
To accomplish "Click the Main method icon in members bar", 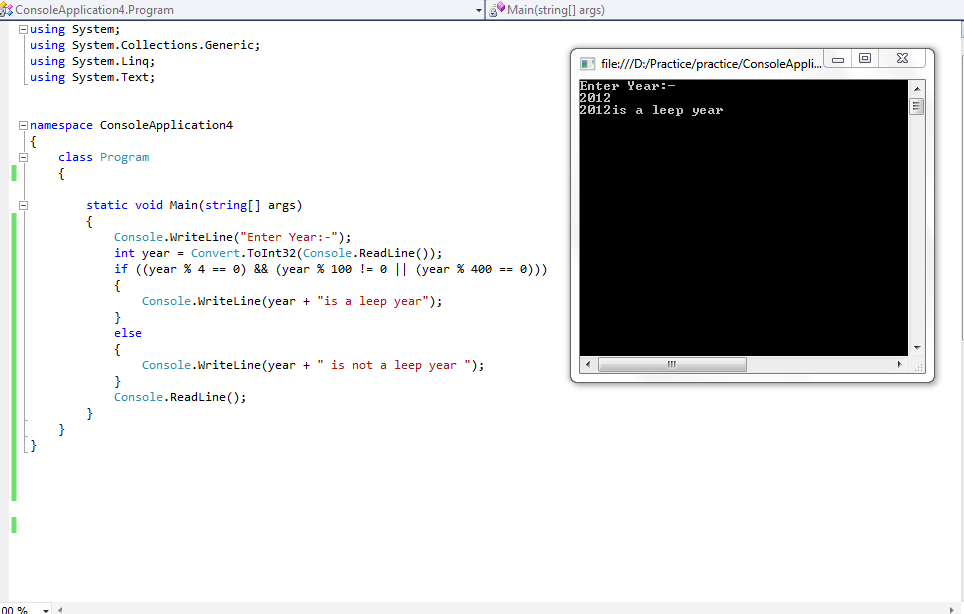I will [x=497, y=9].
